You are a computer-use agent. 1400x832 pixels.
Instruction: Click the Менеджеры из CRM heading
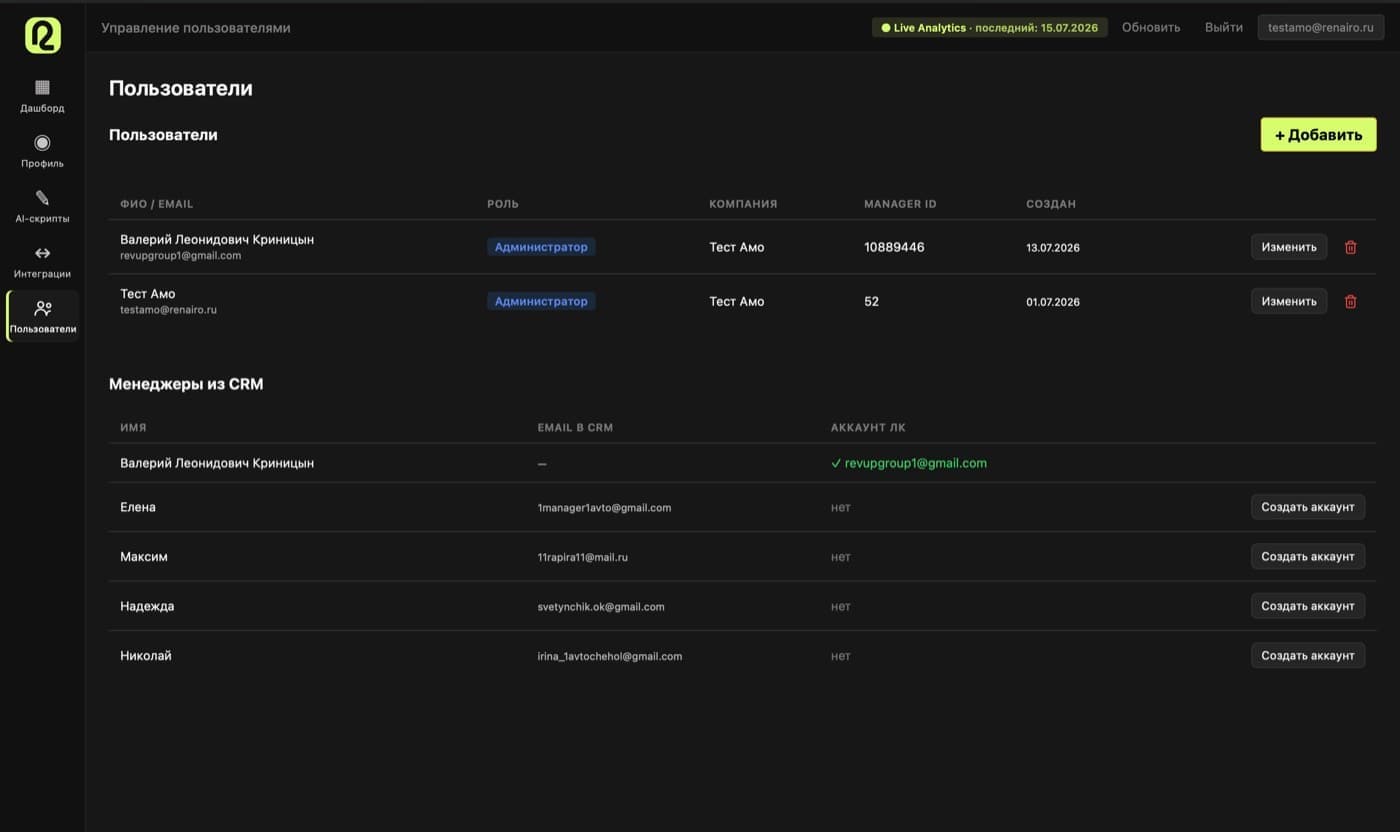(186, 384)
